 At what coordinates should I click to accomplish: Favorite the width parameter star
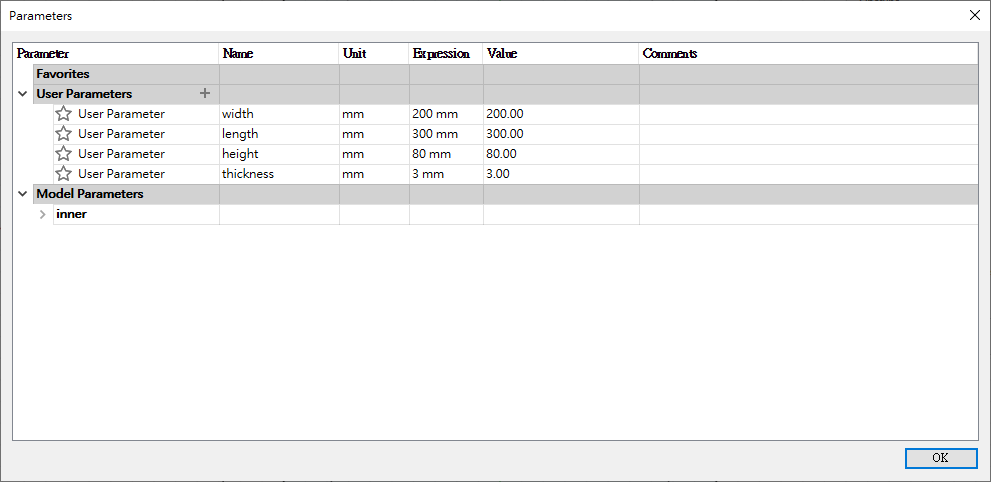(64, 114)
